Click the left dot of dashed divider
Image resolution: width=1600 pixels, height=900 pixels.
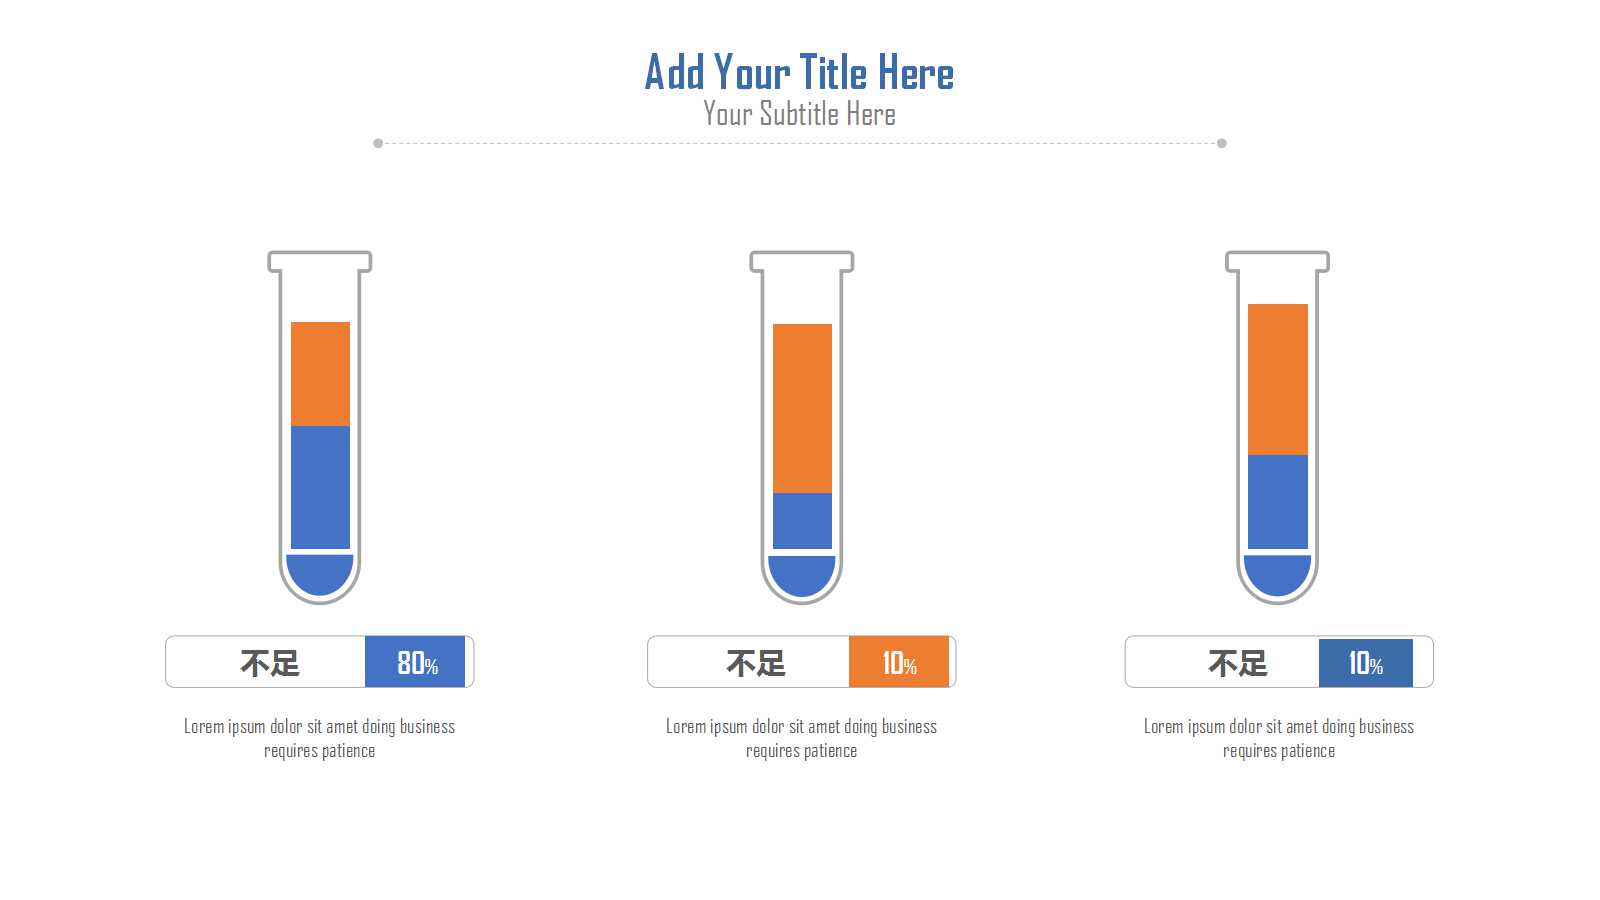378,143
